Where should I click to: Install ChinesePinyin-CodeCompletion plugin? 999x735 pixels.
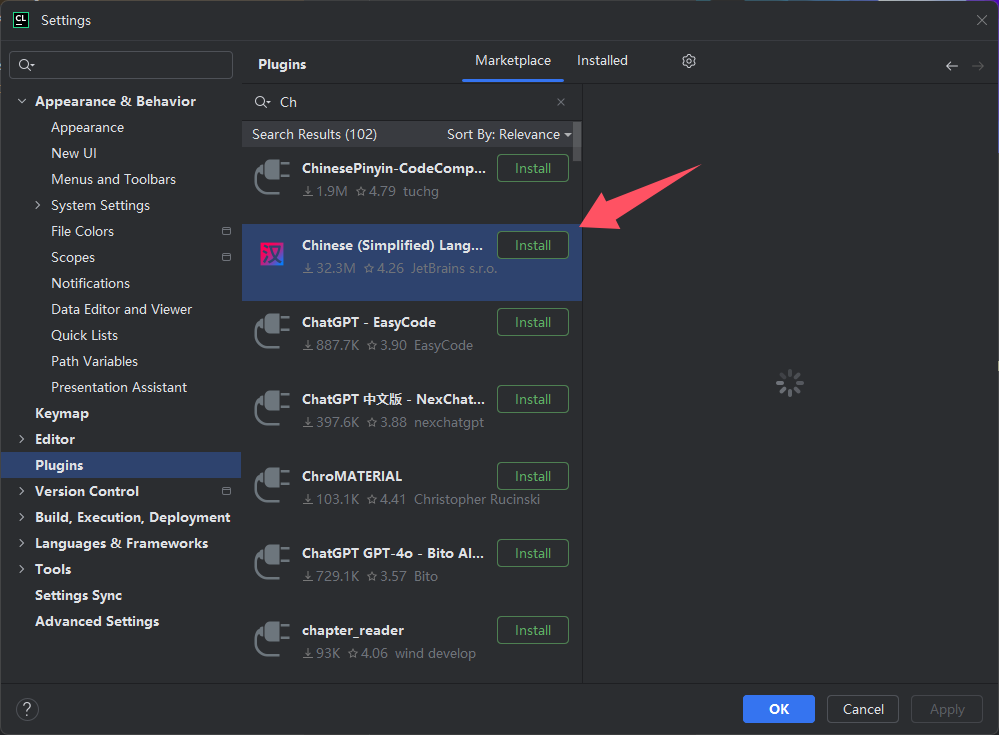pyautogui.click(x=533, y=168)
